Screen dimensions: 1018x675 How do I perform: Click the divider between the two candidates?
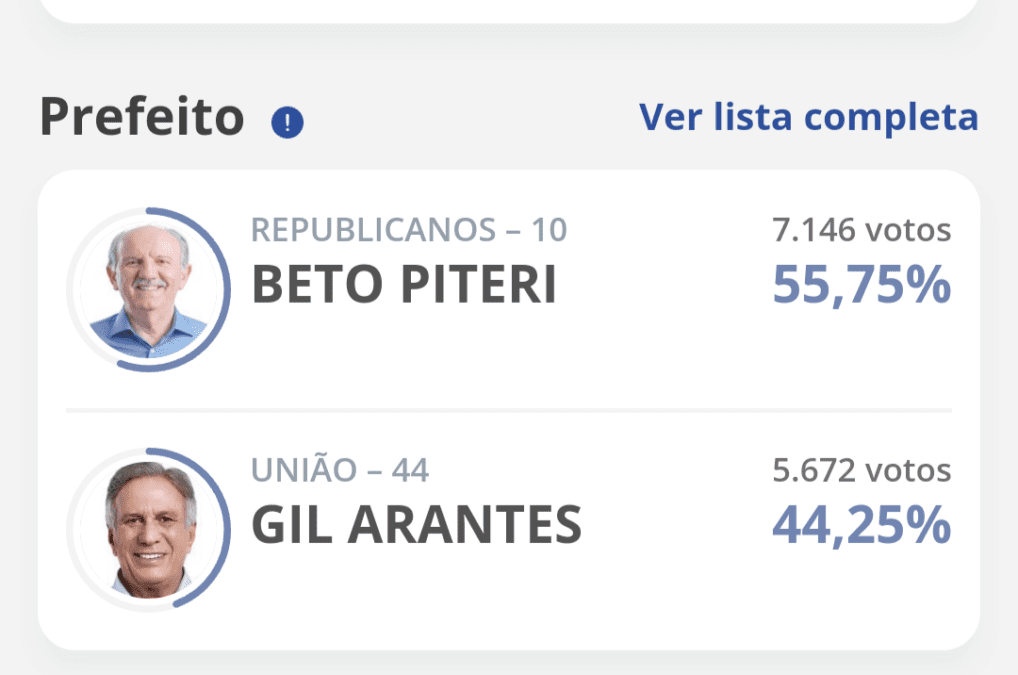click(x=508, y=410)
